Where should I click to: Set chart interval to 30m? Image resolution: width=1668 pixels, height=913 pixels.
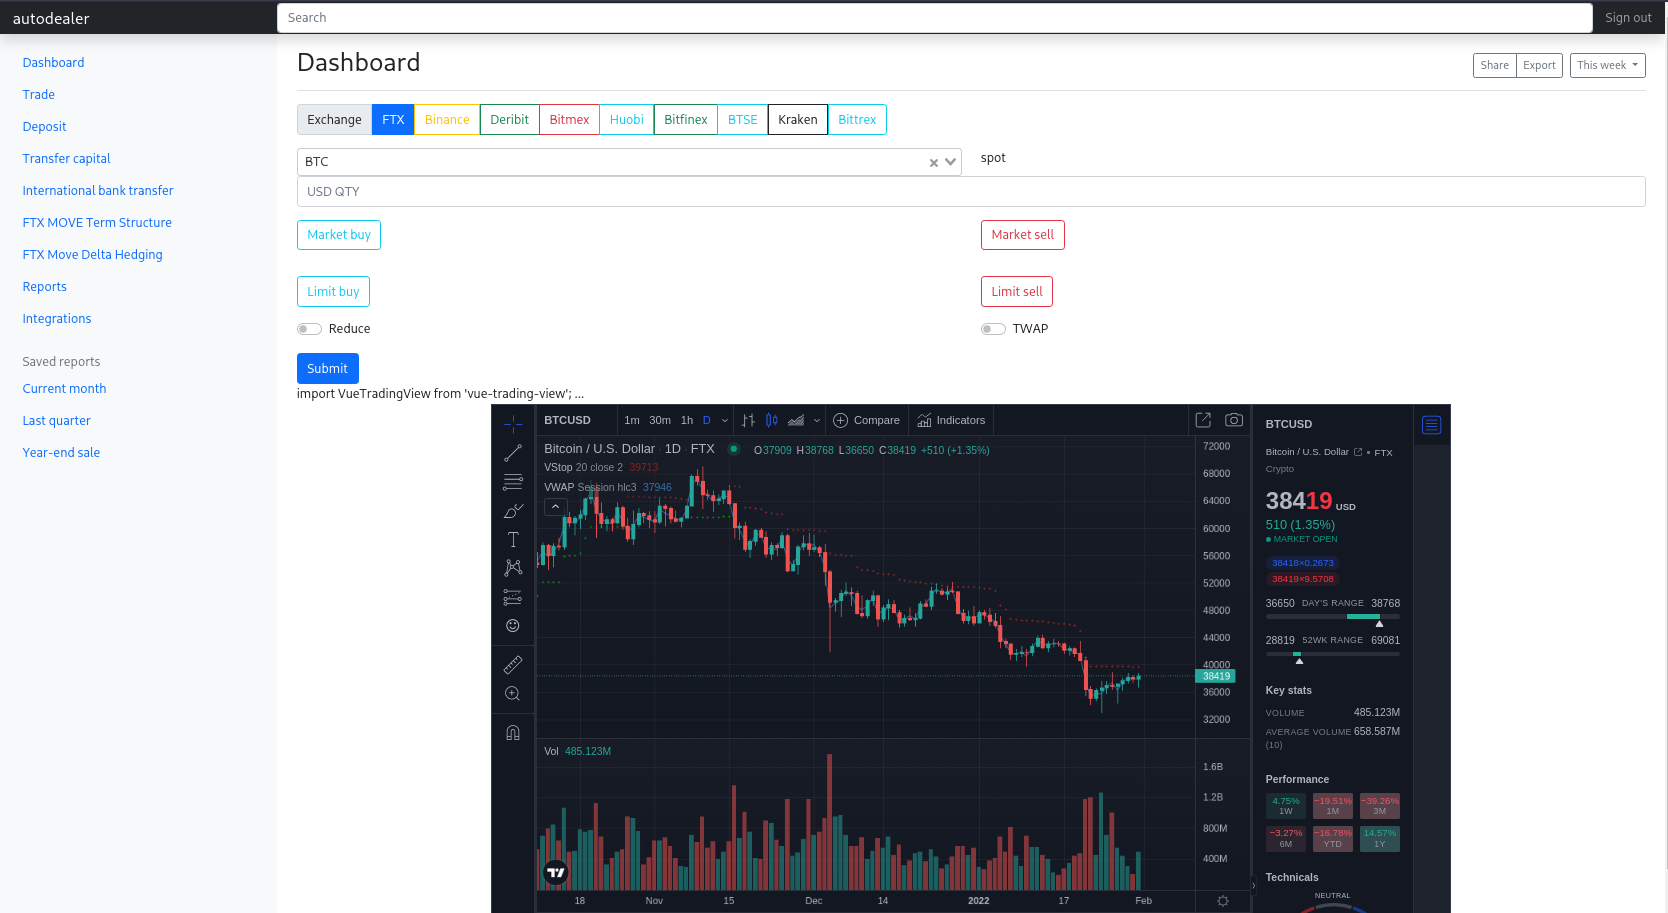coord(660,421)
